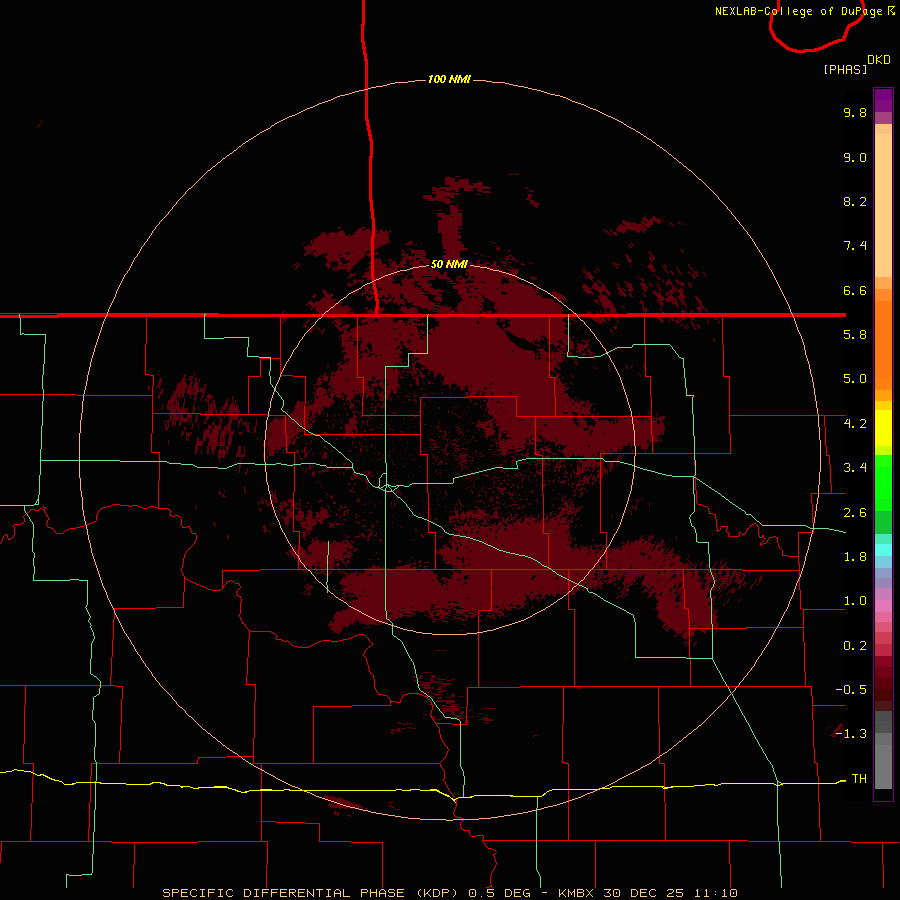Select the 5.8 scale label
The height and width of the screenshot is (900, 900).
(855, 335)
